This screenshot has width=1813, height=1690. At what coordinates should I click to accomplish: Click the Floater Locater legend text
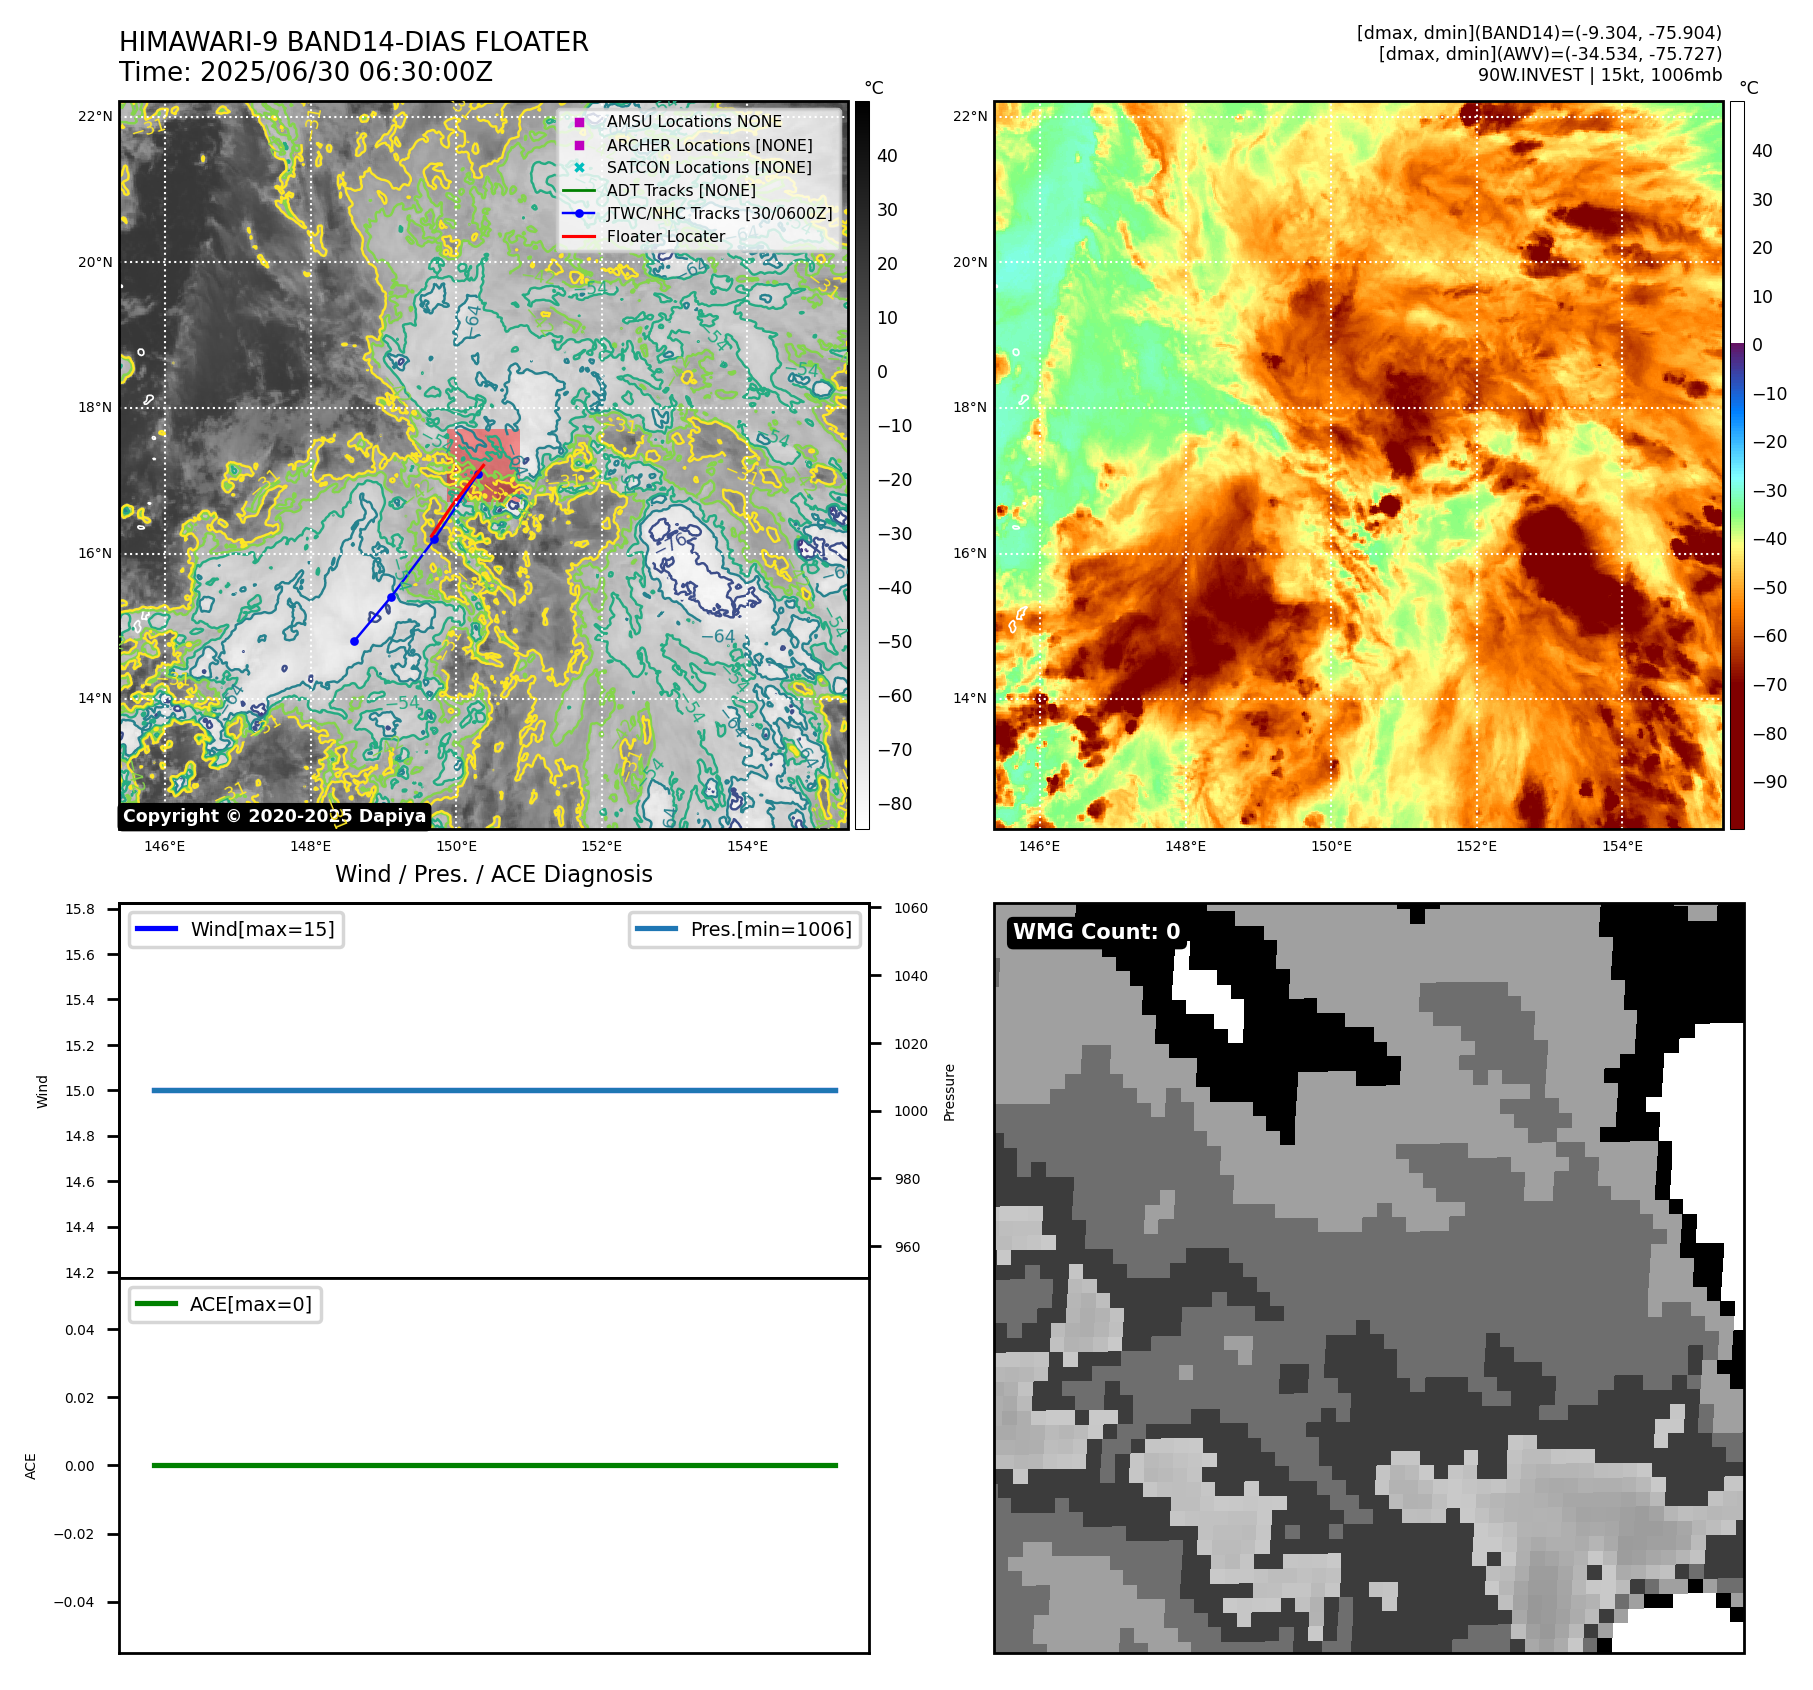pyautogui.click(x=666, y=236)
